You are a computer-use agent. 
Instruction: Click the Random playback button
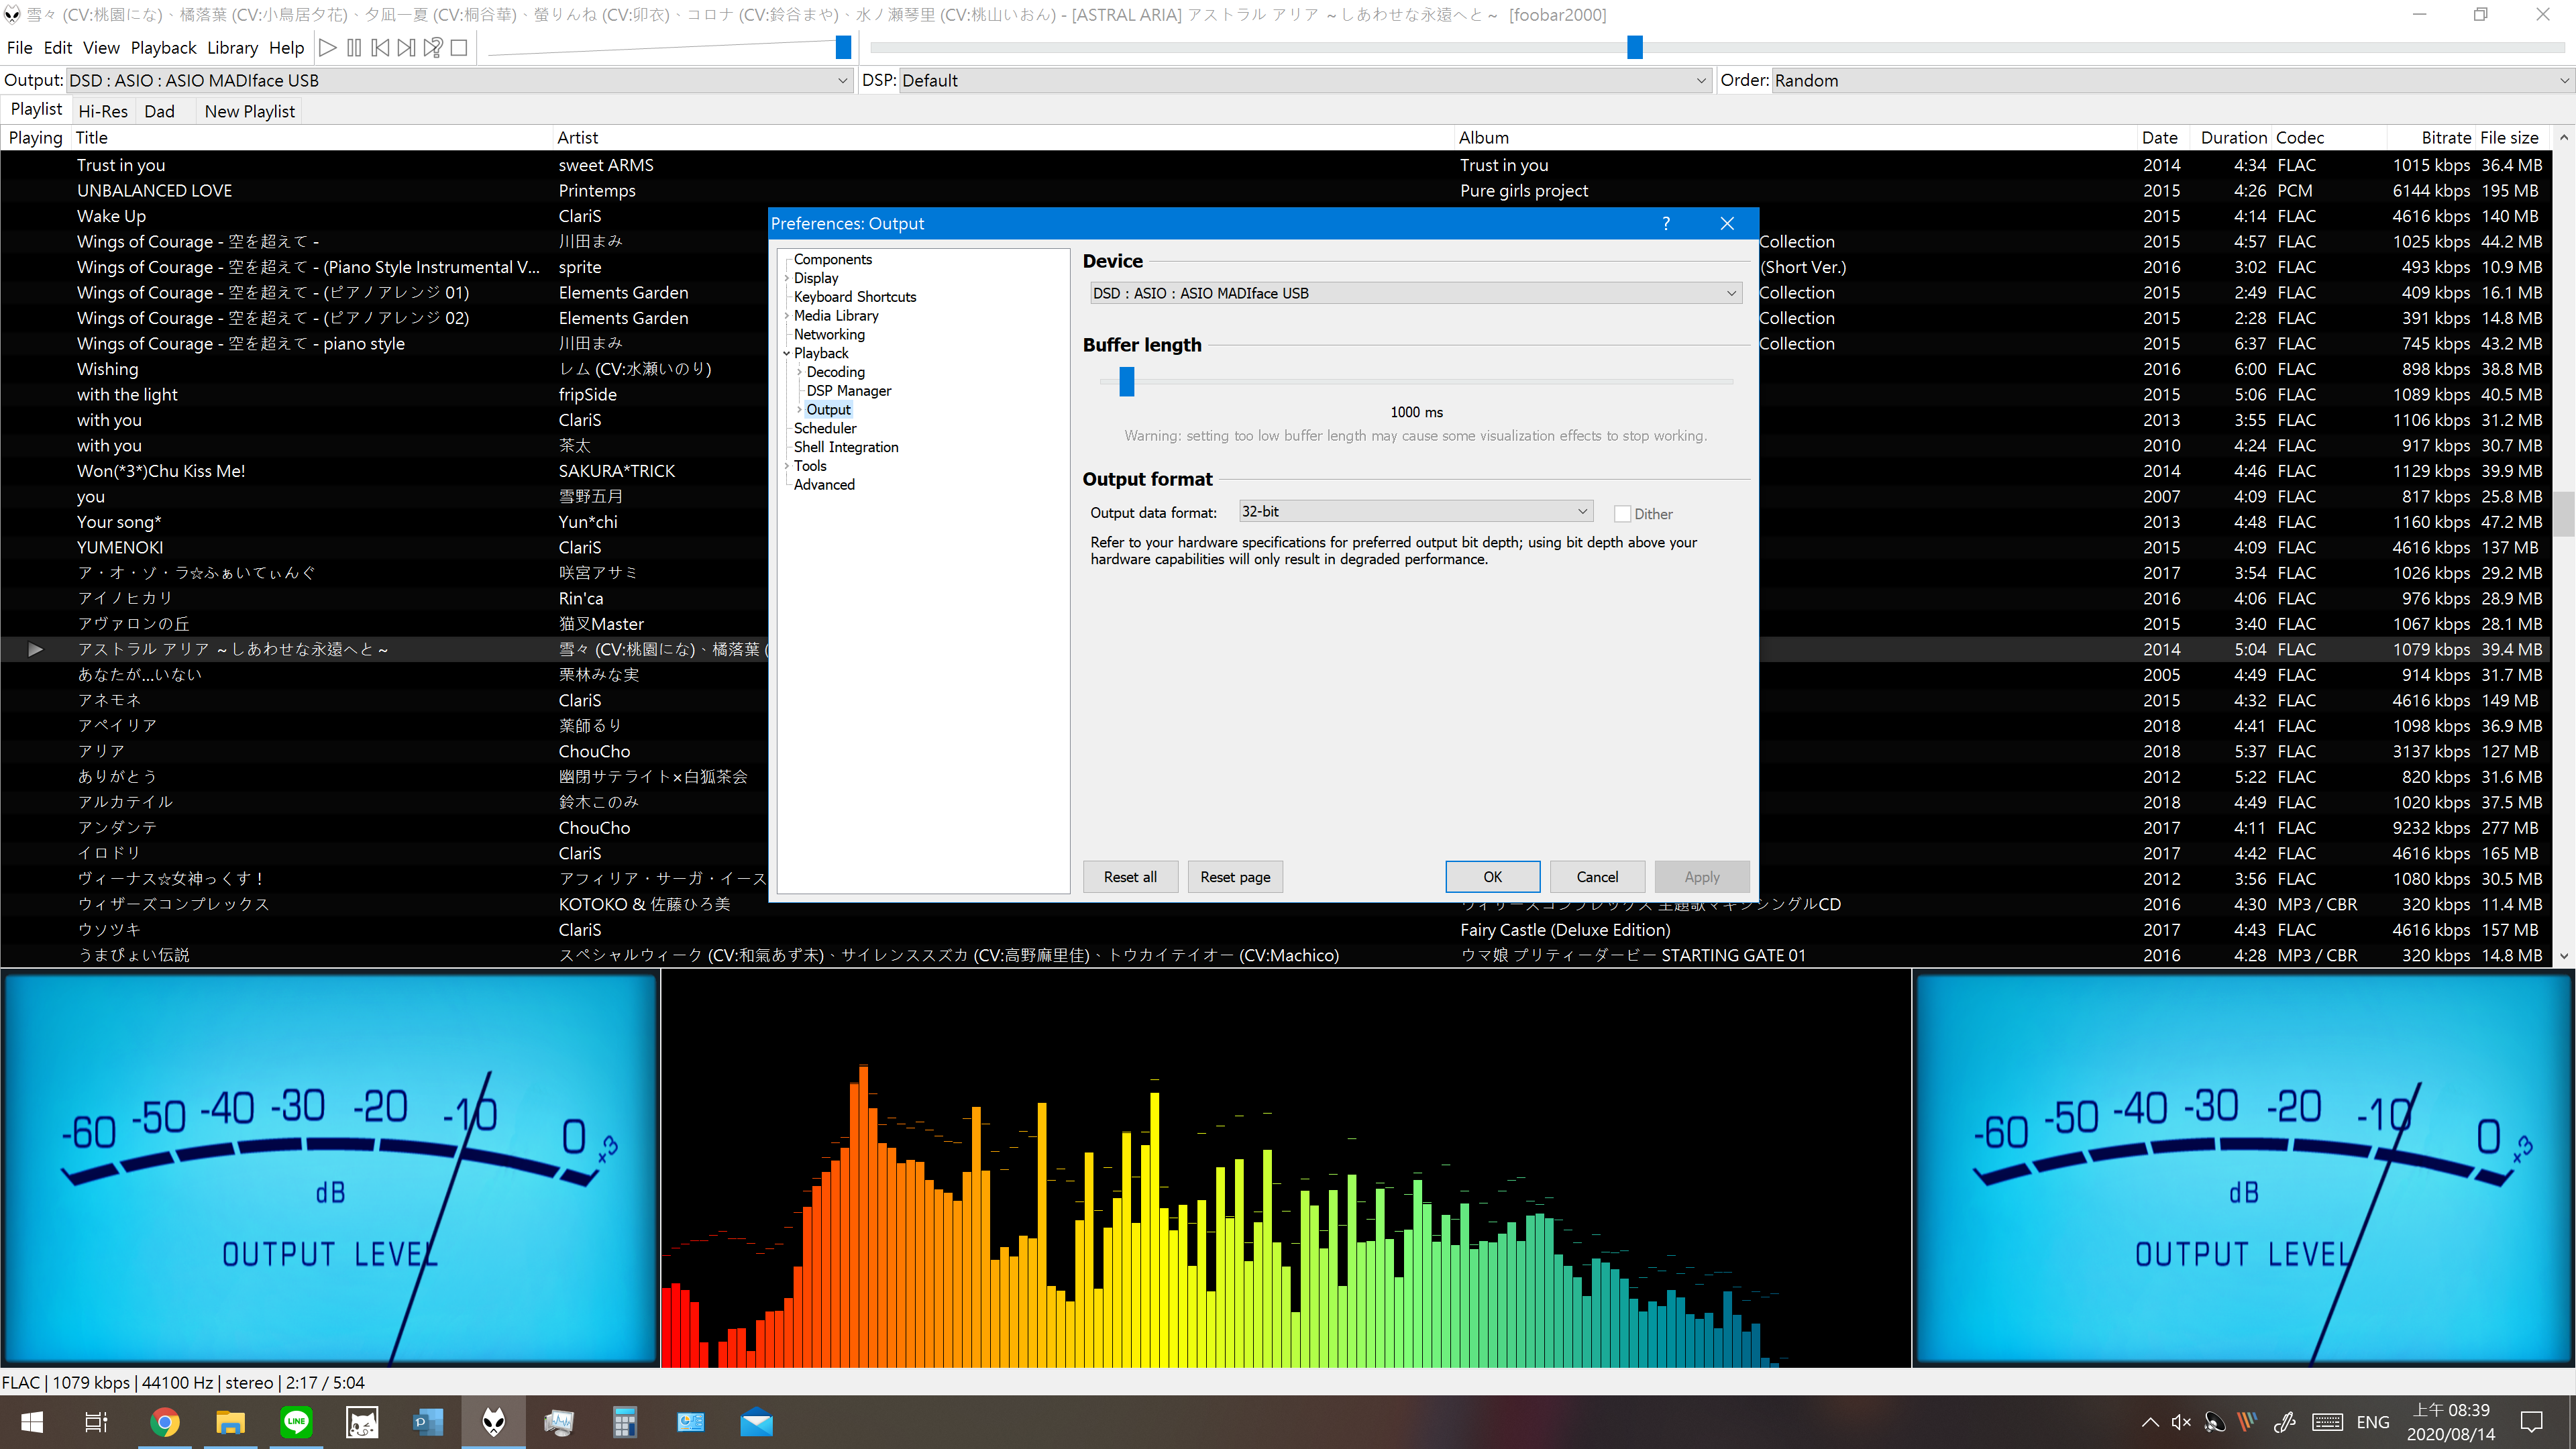pos(432,47)
